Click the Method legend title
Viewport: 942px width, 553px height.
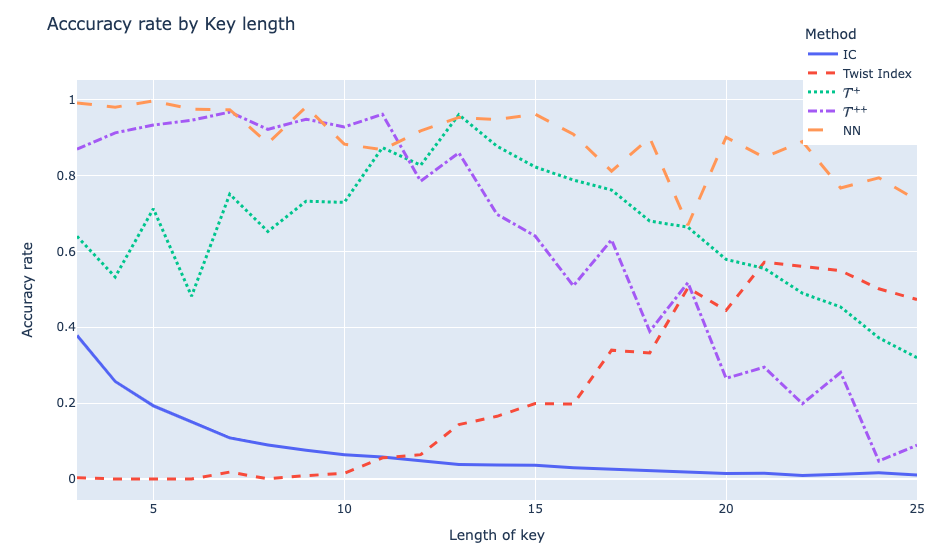[x=830, y=34]
